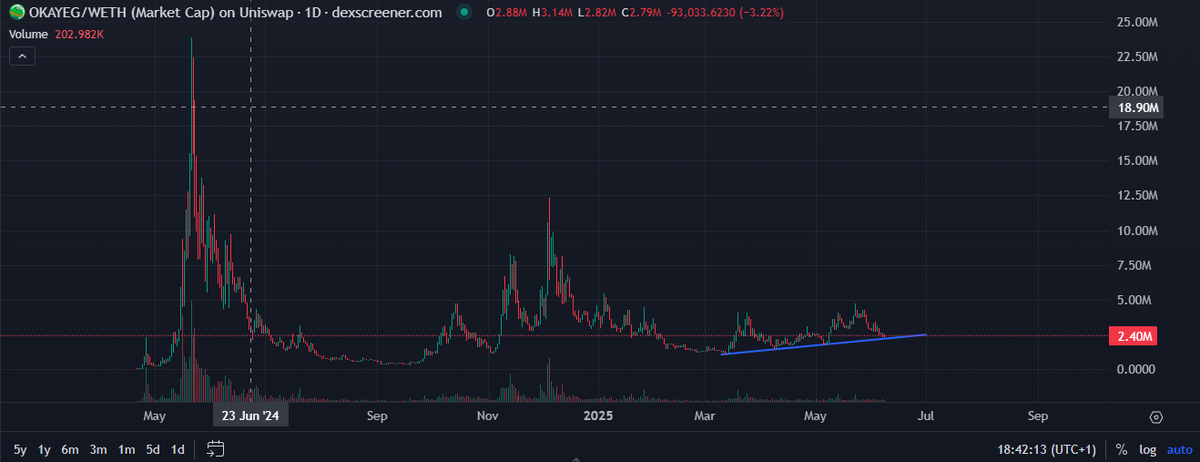Viewport: 1200px width, 462px height.
Task: Select the blue trendline drawing
Action: pyautogui.click(x=823, y=344)
